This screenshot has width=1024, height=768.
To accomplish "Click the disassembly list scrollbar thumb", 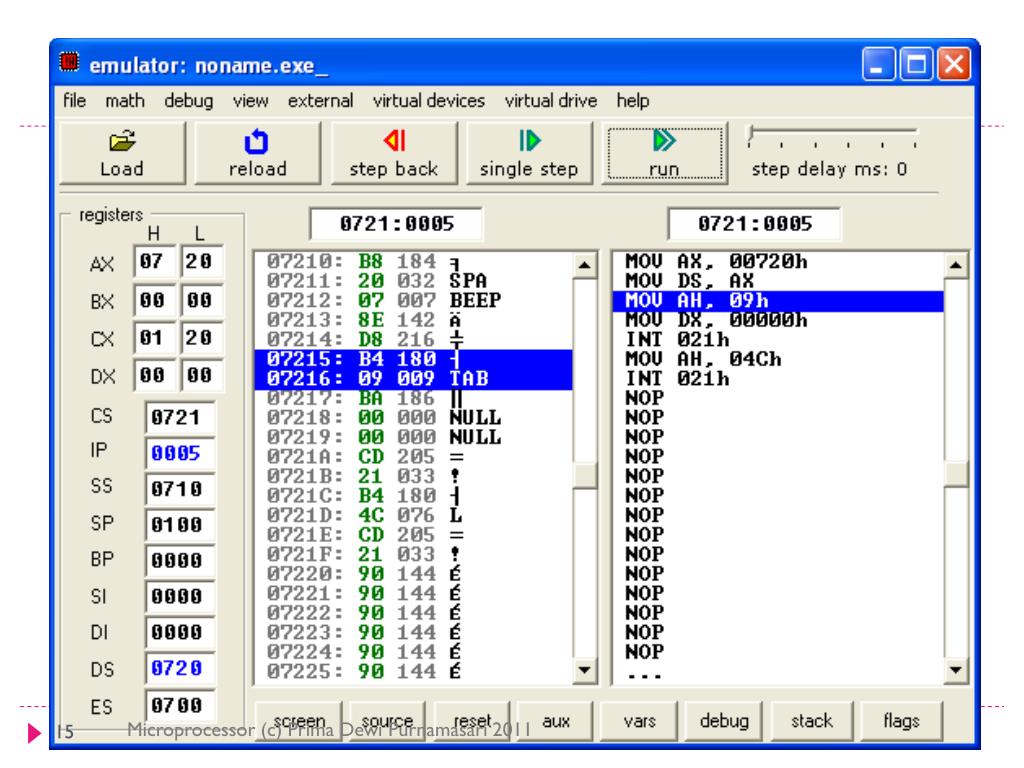I will (955, 474).
